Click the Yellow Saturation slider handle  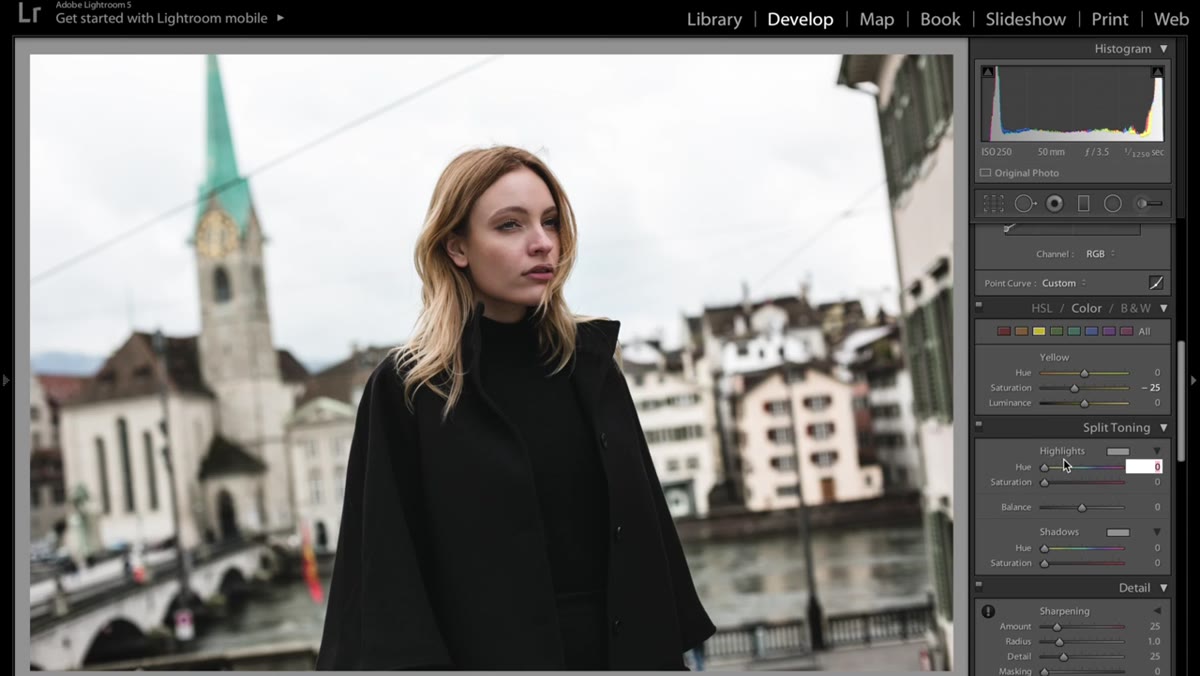(1074, 388)
